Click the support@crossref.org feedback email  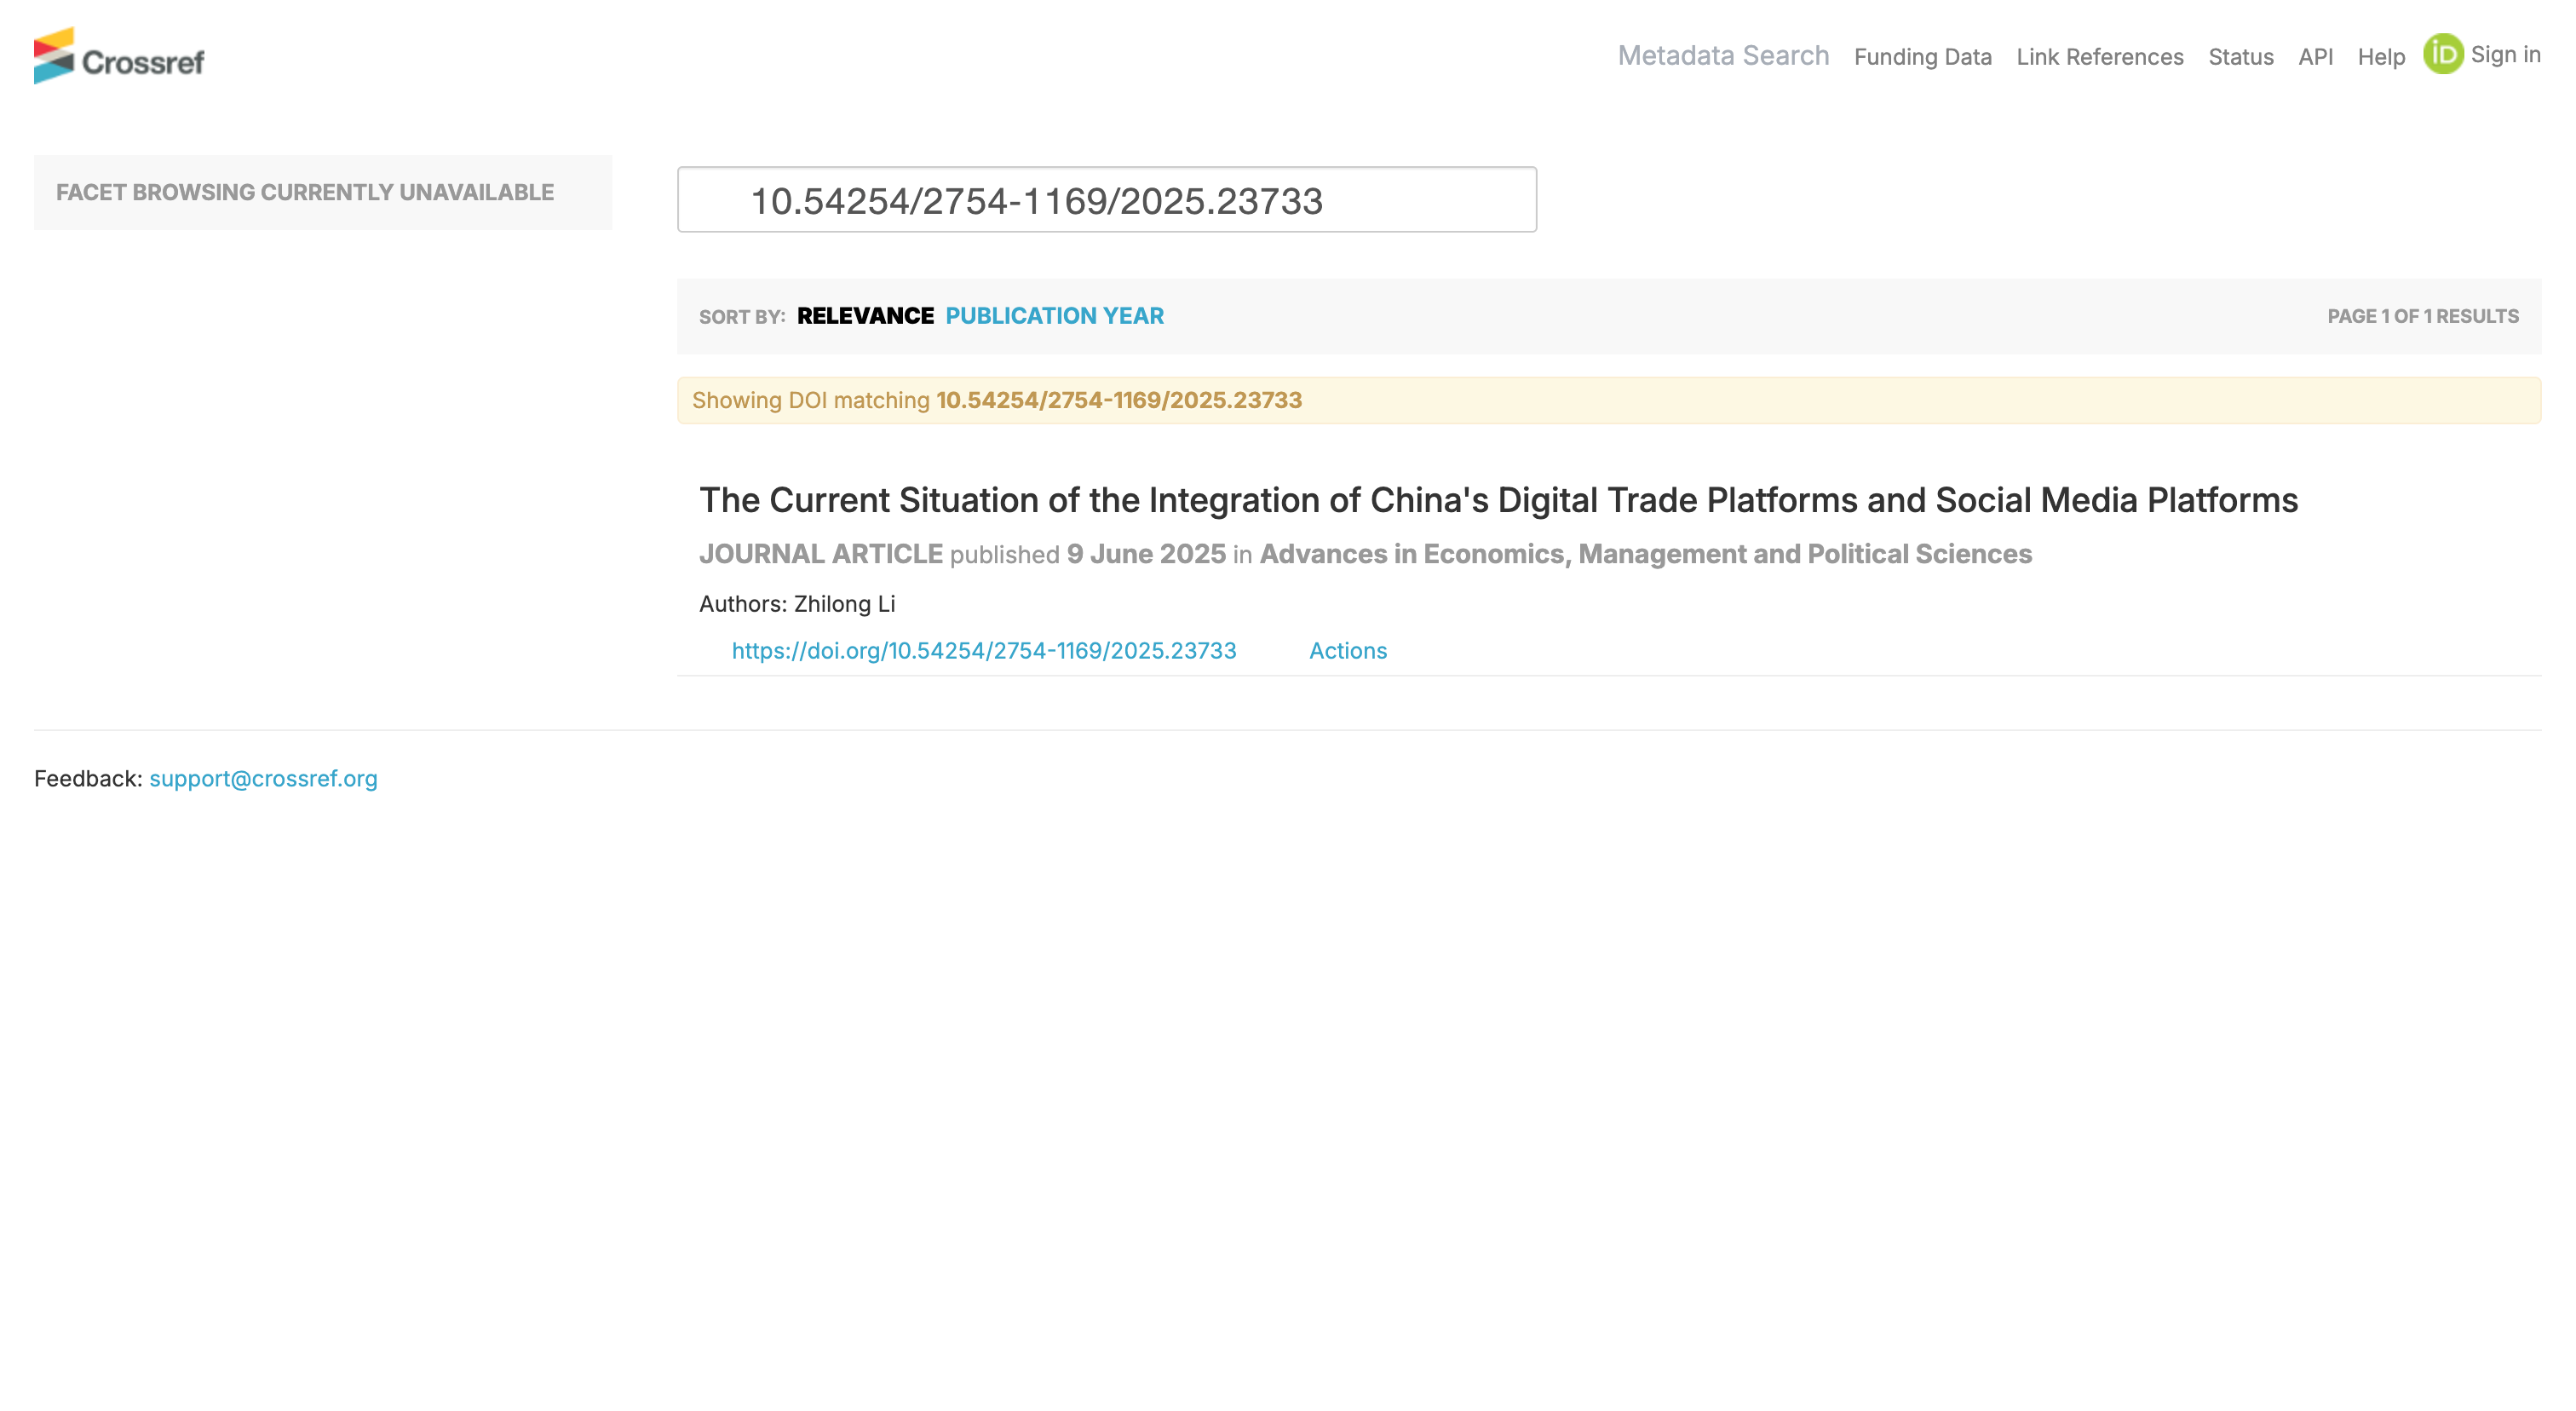(x=263, y=779)
